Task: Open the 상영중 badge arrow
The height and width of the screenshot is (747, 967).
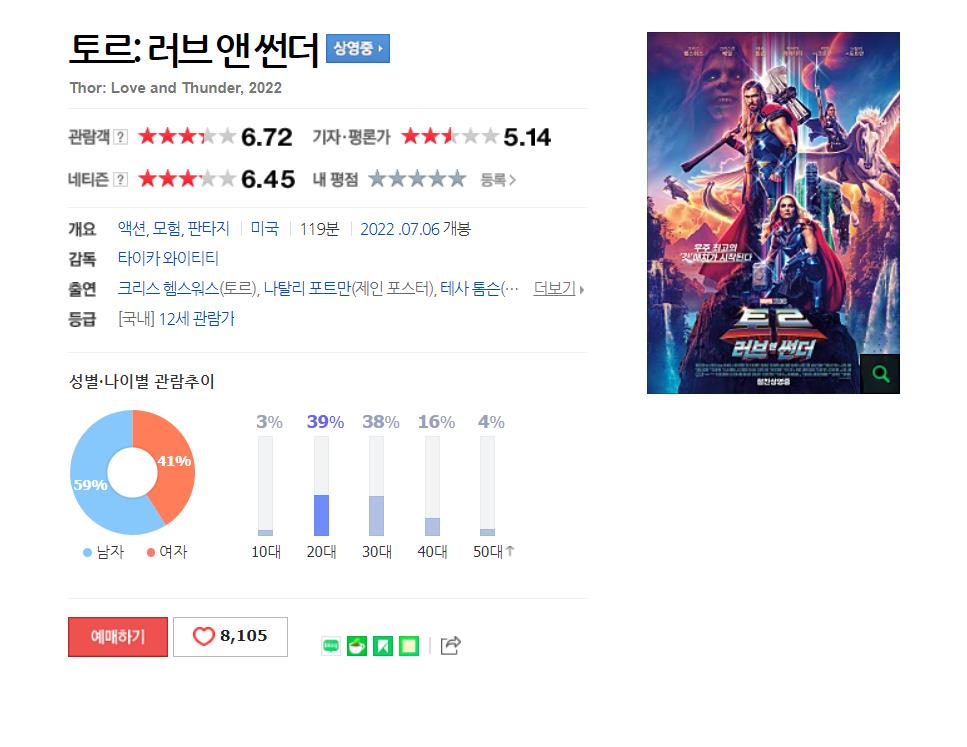Action: coord(358,49)
